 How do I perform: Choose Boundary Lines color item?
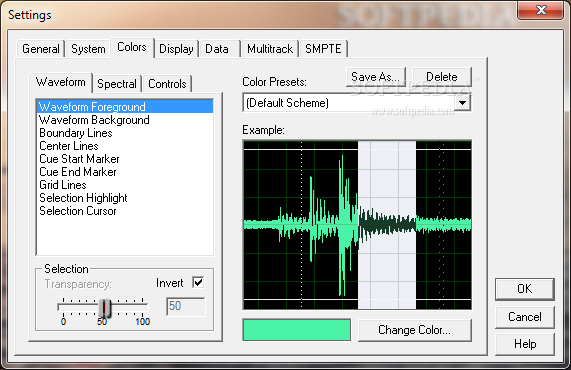click(125, 133)
